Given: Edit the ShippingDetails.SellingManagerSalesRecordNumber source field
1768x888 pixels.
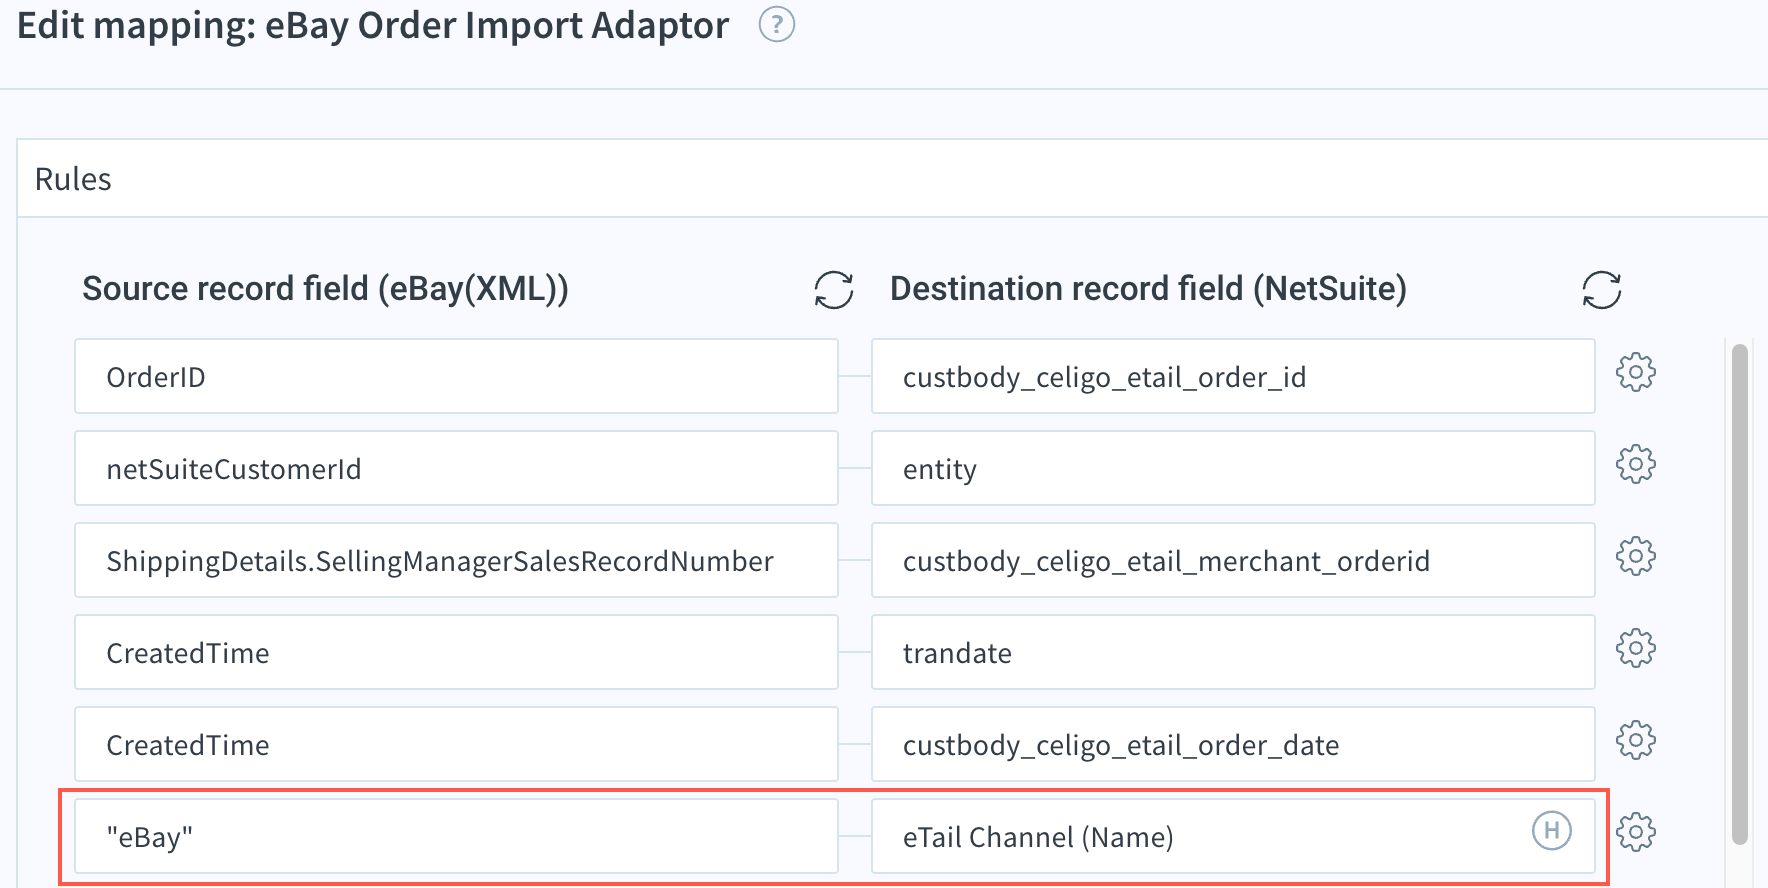Looking at the screenshot, I should [x=456, y=560].
